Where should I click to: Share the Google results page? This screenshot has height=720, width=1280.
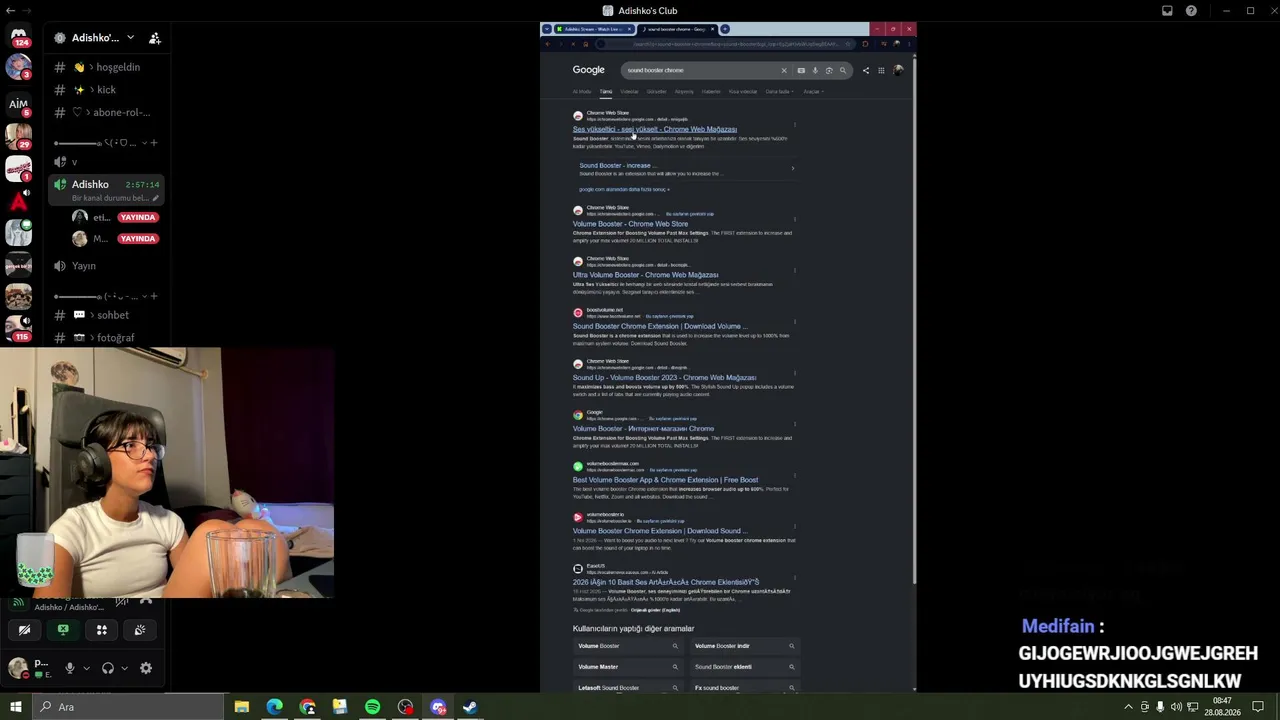866,70
